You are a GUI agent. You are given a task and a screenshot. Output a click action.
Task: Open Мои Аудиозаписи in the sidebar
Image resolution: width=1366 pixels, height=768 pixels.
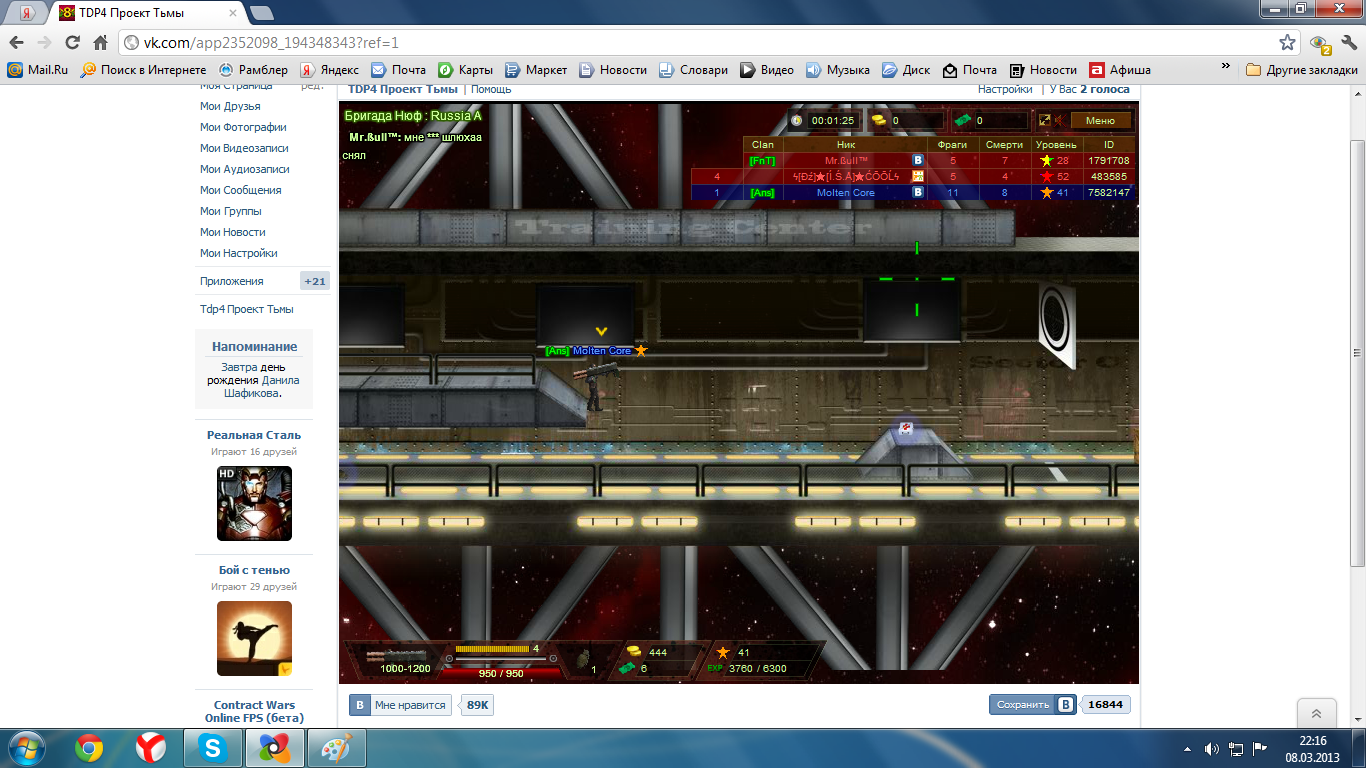coord(245,169)
